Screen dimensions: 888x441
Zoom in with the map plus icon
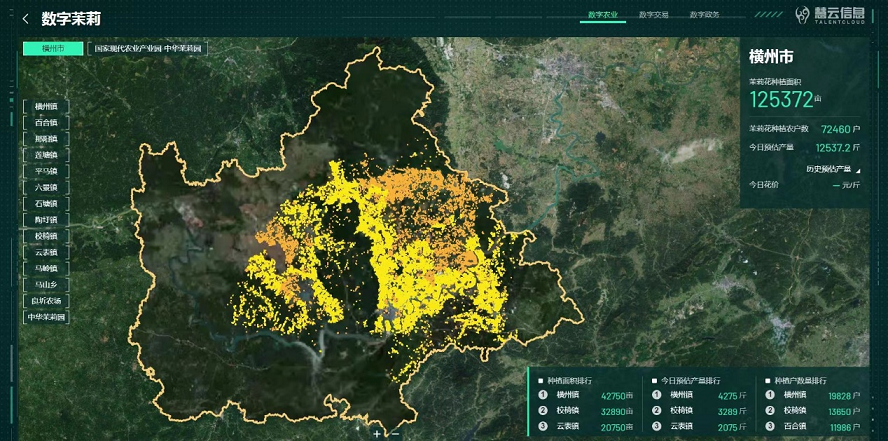[x=376, y=434]
